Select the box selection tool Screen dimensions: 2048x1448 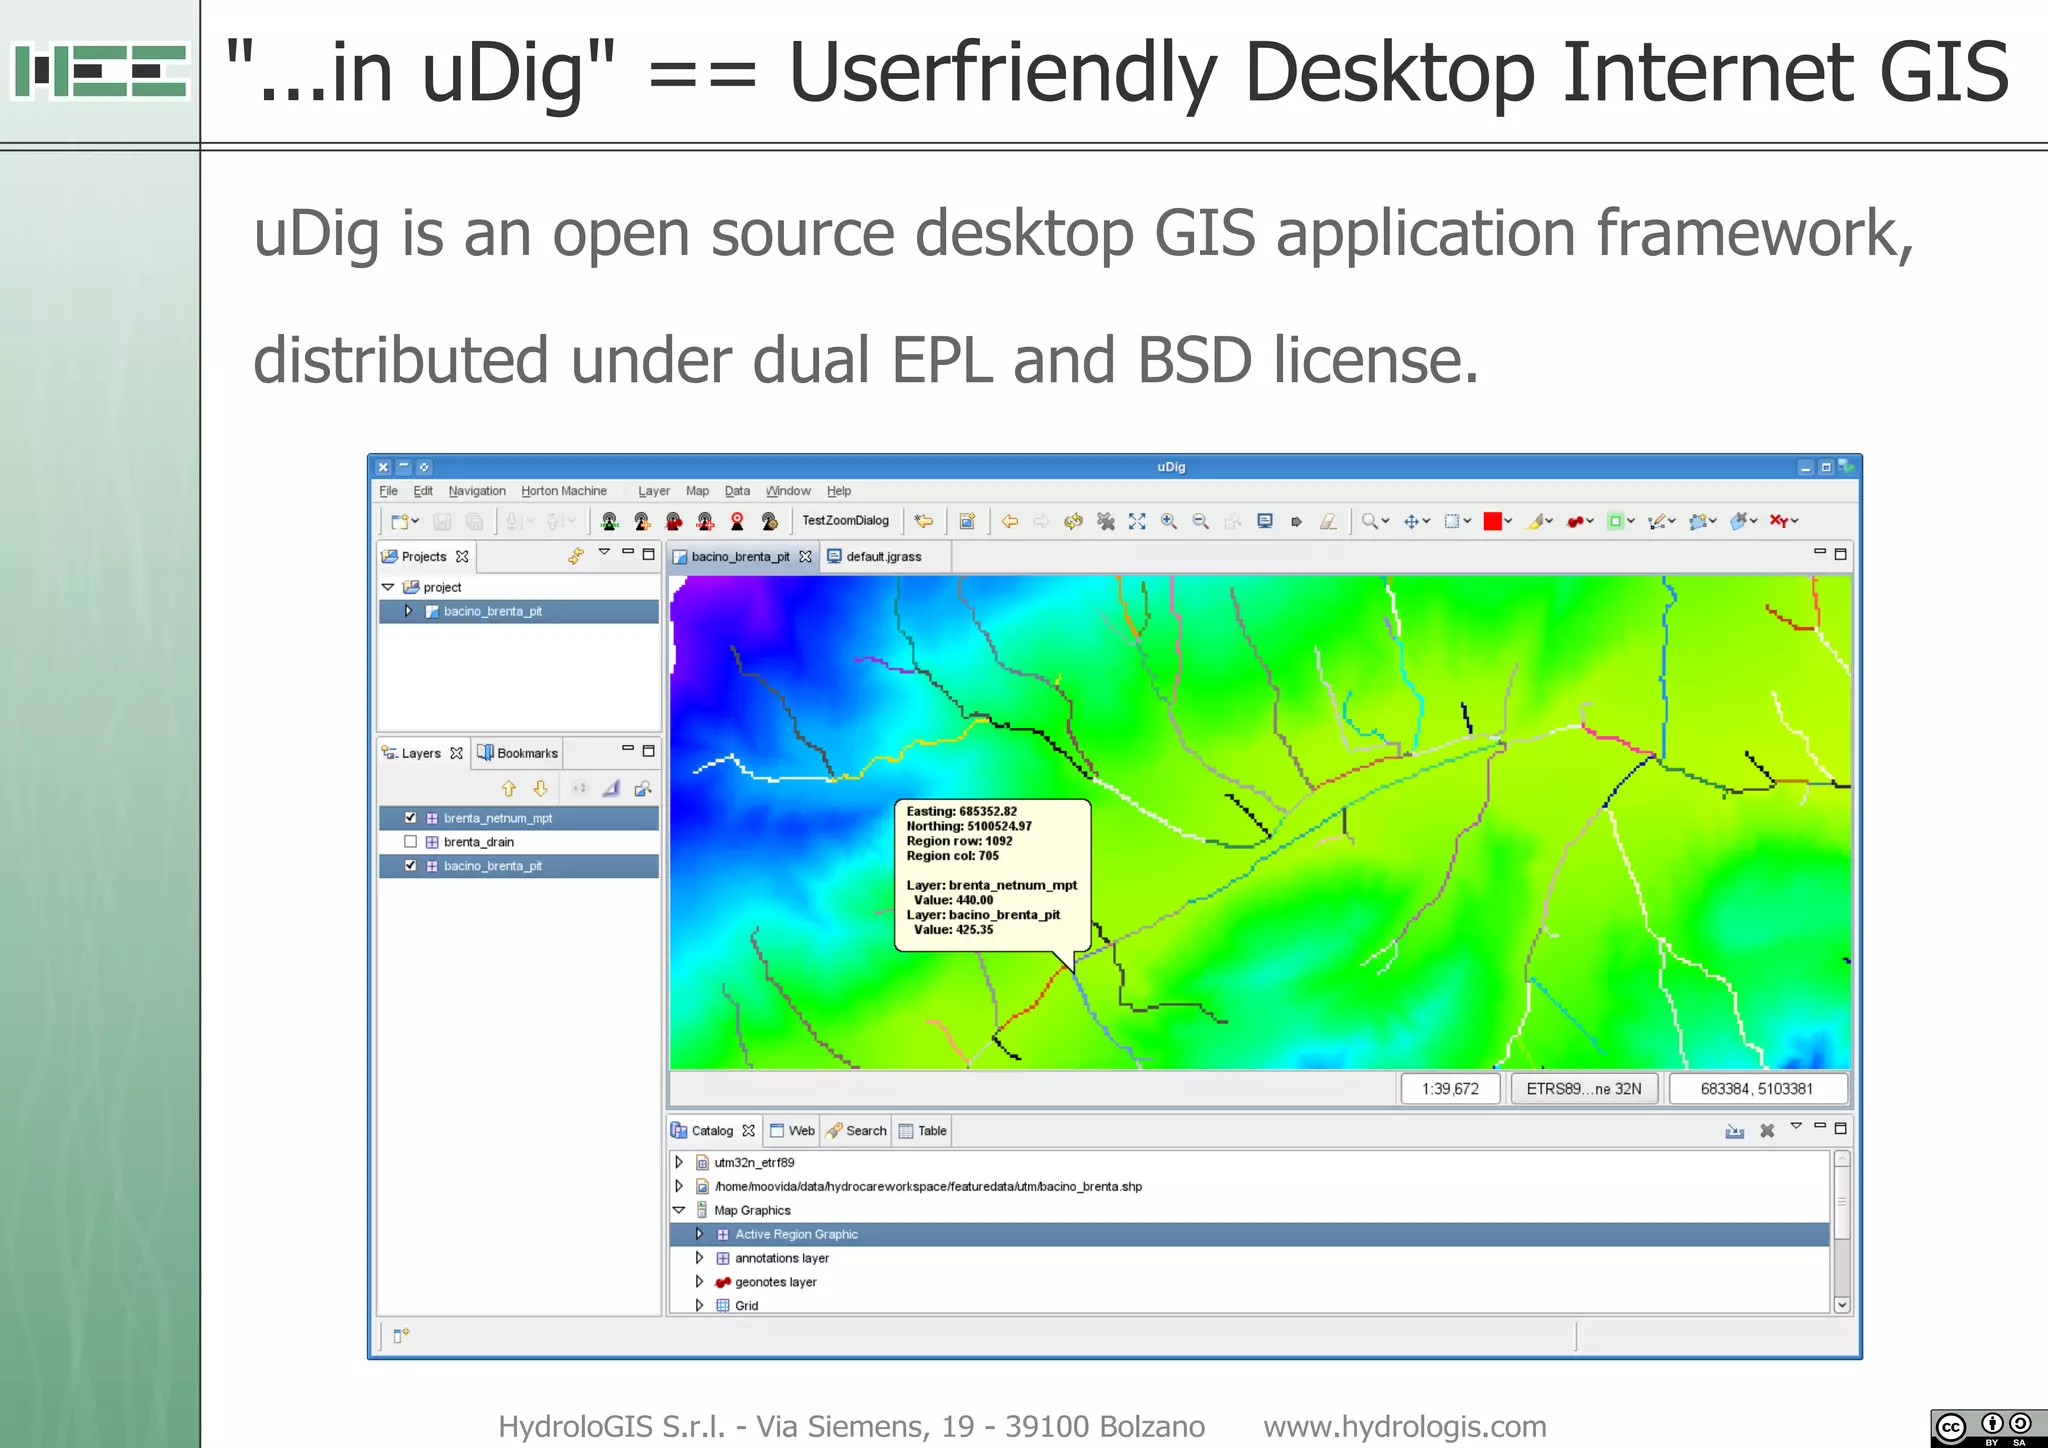[x=1452, y=521]
